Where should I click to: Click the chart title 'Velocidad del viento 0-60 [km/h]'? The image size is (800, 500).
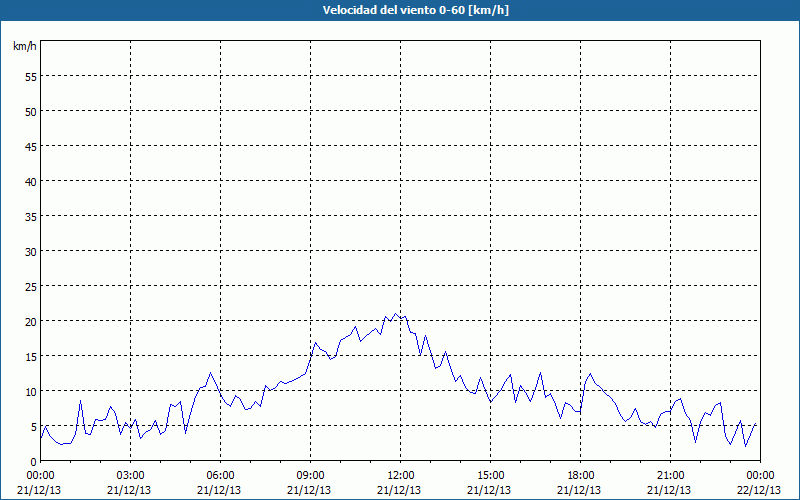click(416, 10)
